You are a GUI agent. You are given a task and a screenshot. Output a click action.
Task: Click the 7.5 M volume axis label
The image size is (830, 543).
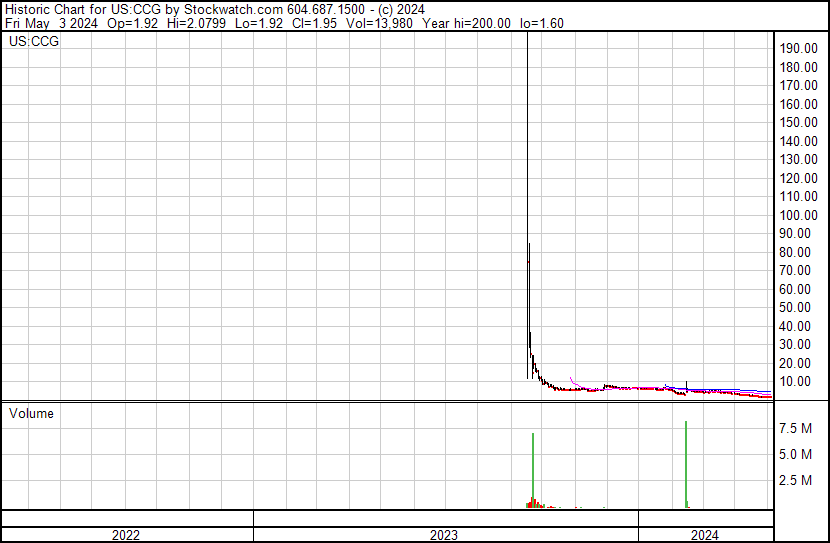coord(795,429)
